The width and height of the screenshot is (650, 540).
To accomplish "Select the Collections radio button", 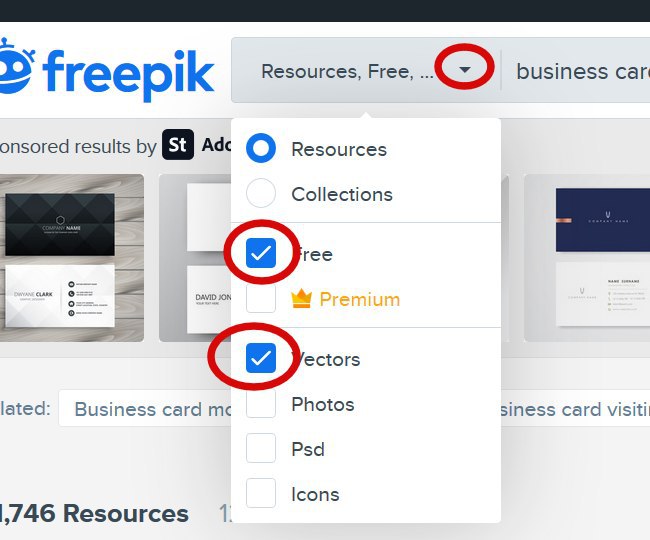I will (261, 193).
